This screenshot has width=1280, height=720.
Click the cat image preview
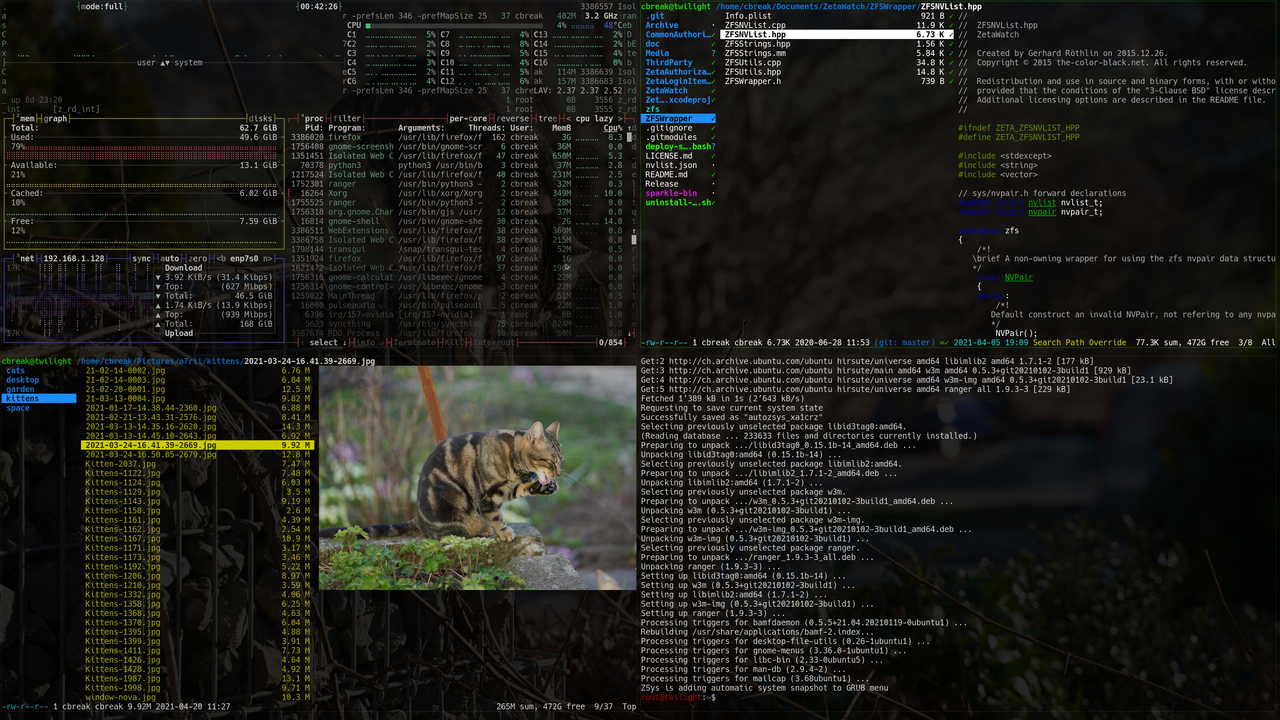point(477,478)
